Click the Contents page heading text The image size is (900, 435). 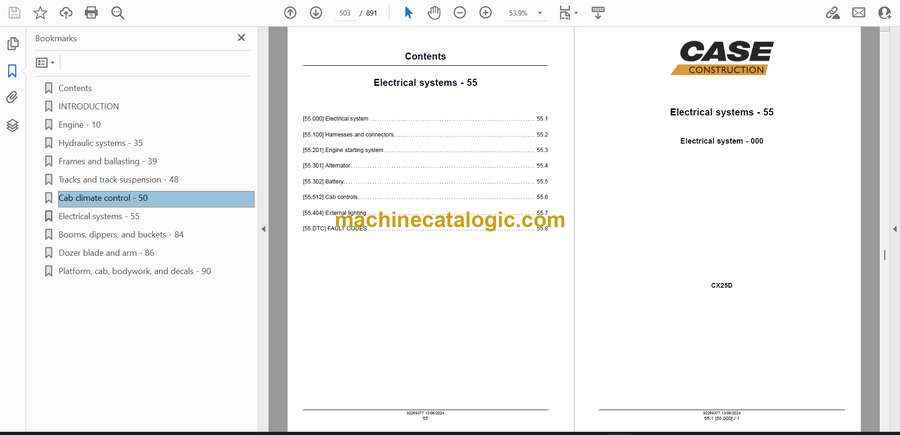tap(425, 56)
